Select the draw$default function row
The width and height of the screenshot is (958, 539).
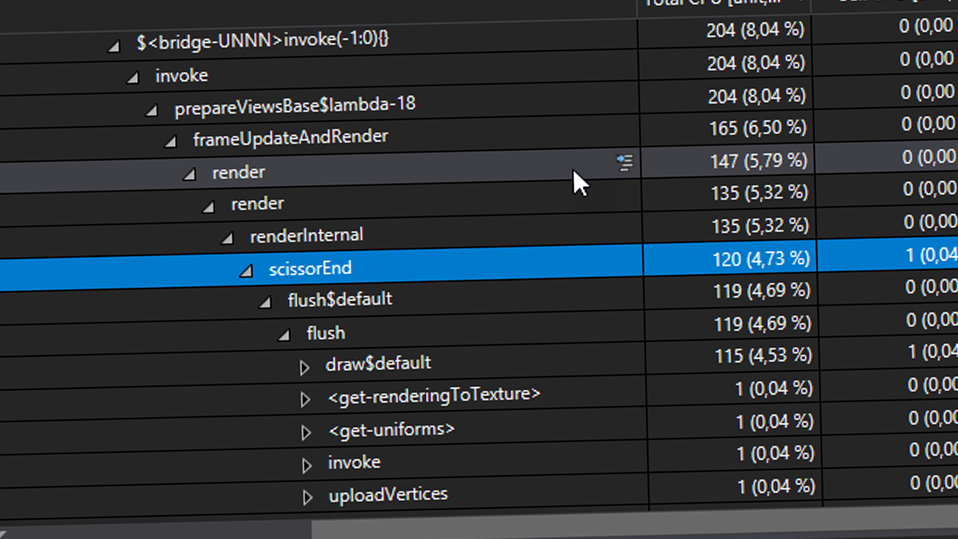(x=378, y=364)
